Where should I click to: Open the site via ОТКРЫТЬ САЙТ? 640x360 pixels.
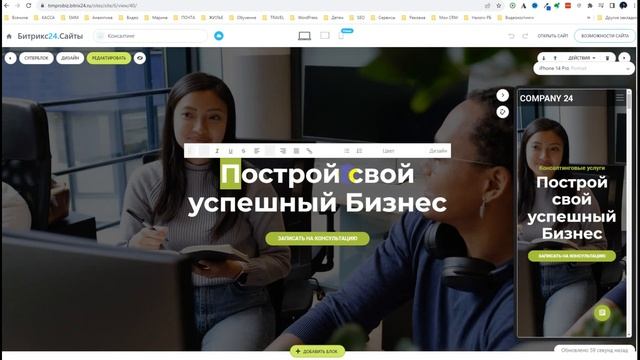click(x=553, y=36)
